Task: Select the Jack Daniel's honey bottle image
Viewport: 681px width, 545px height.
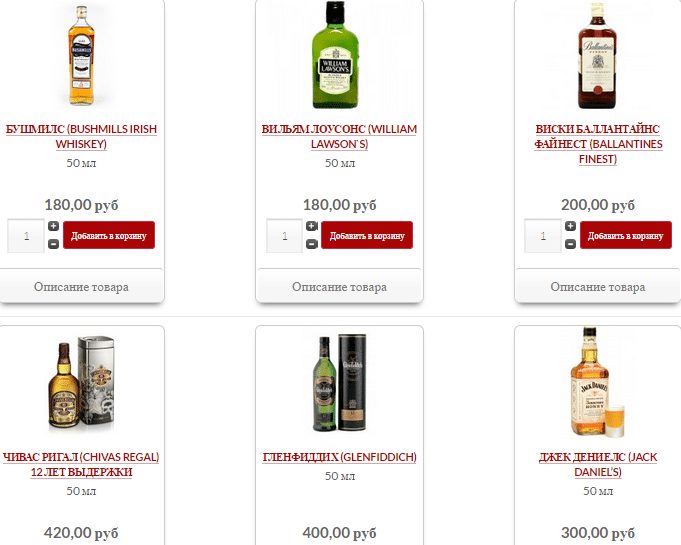Action: (597, 382)
